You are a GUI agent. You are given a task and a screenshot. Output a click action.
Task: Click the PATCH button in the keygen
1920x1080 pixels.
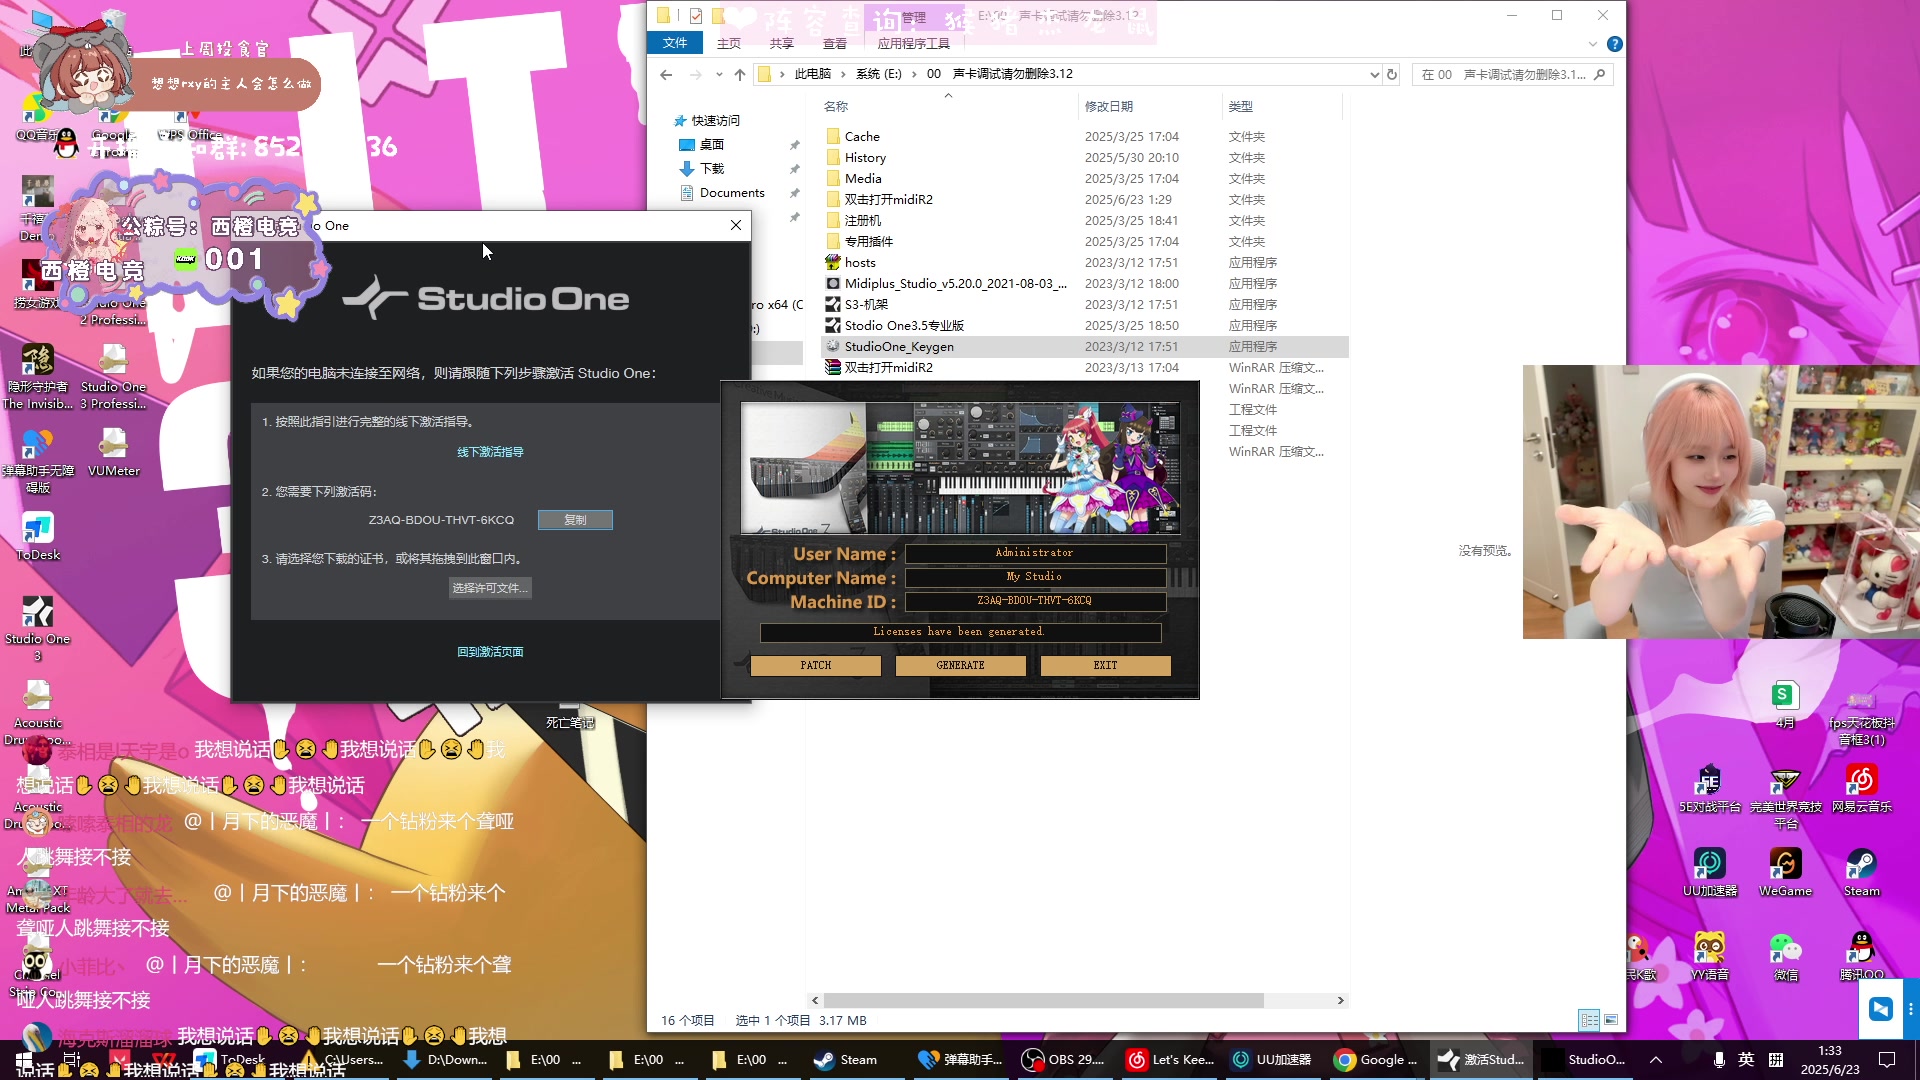click(815, 665)
